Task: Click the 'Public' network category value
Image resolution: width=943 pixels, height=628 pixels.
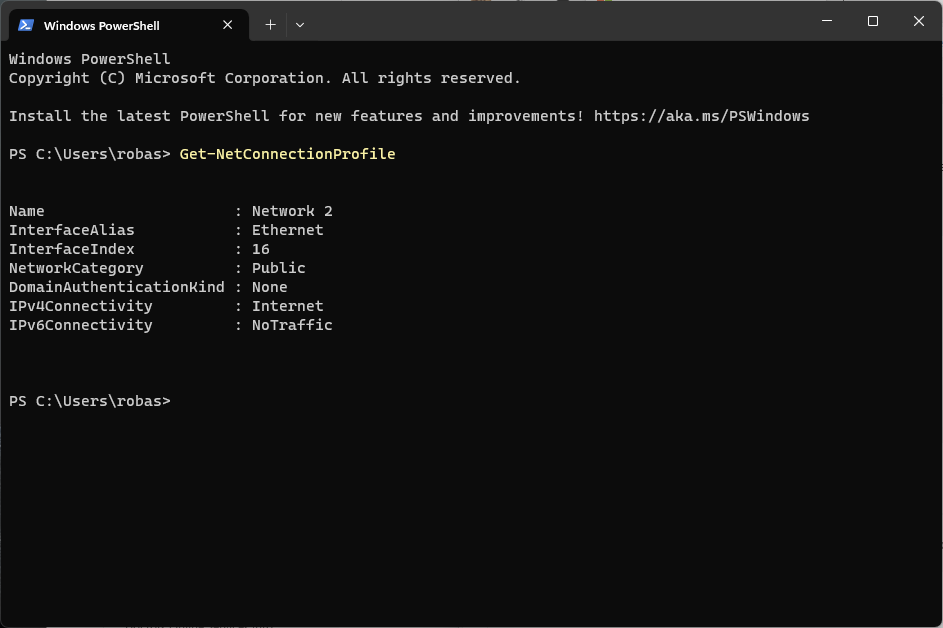Action: [278, 268]
